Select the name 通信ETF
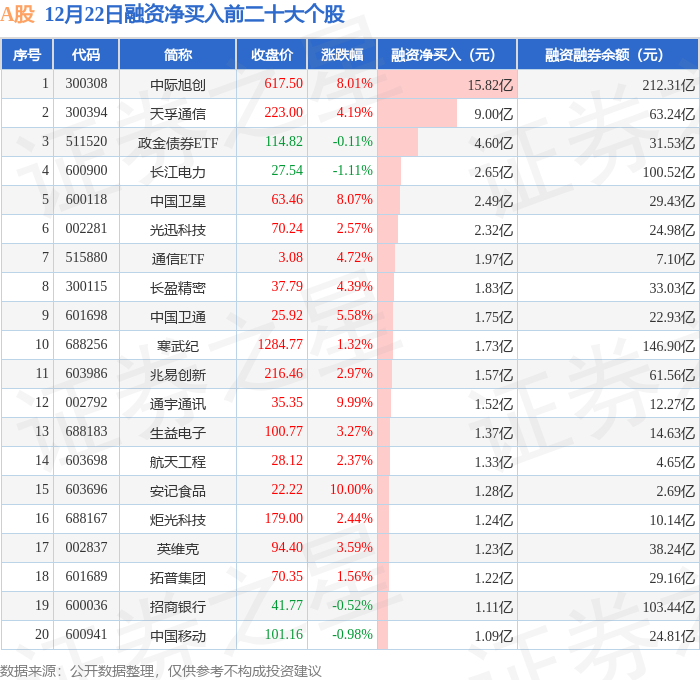 [x=178, y=259]
